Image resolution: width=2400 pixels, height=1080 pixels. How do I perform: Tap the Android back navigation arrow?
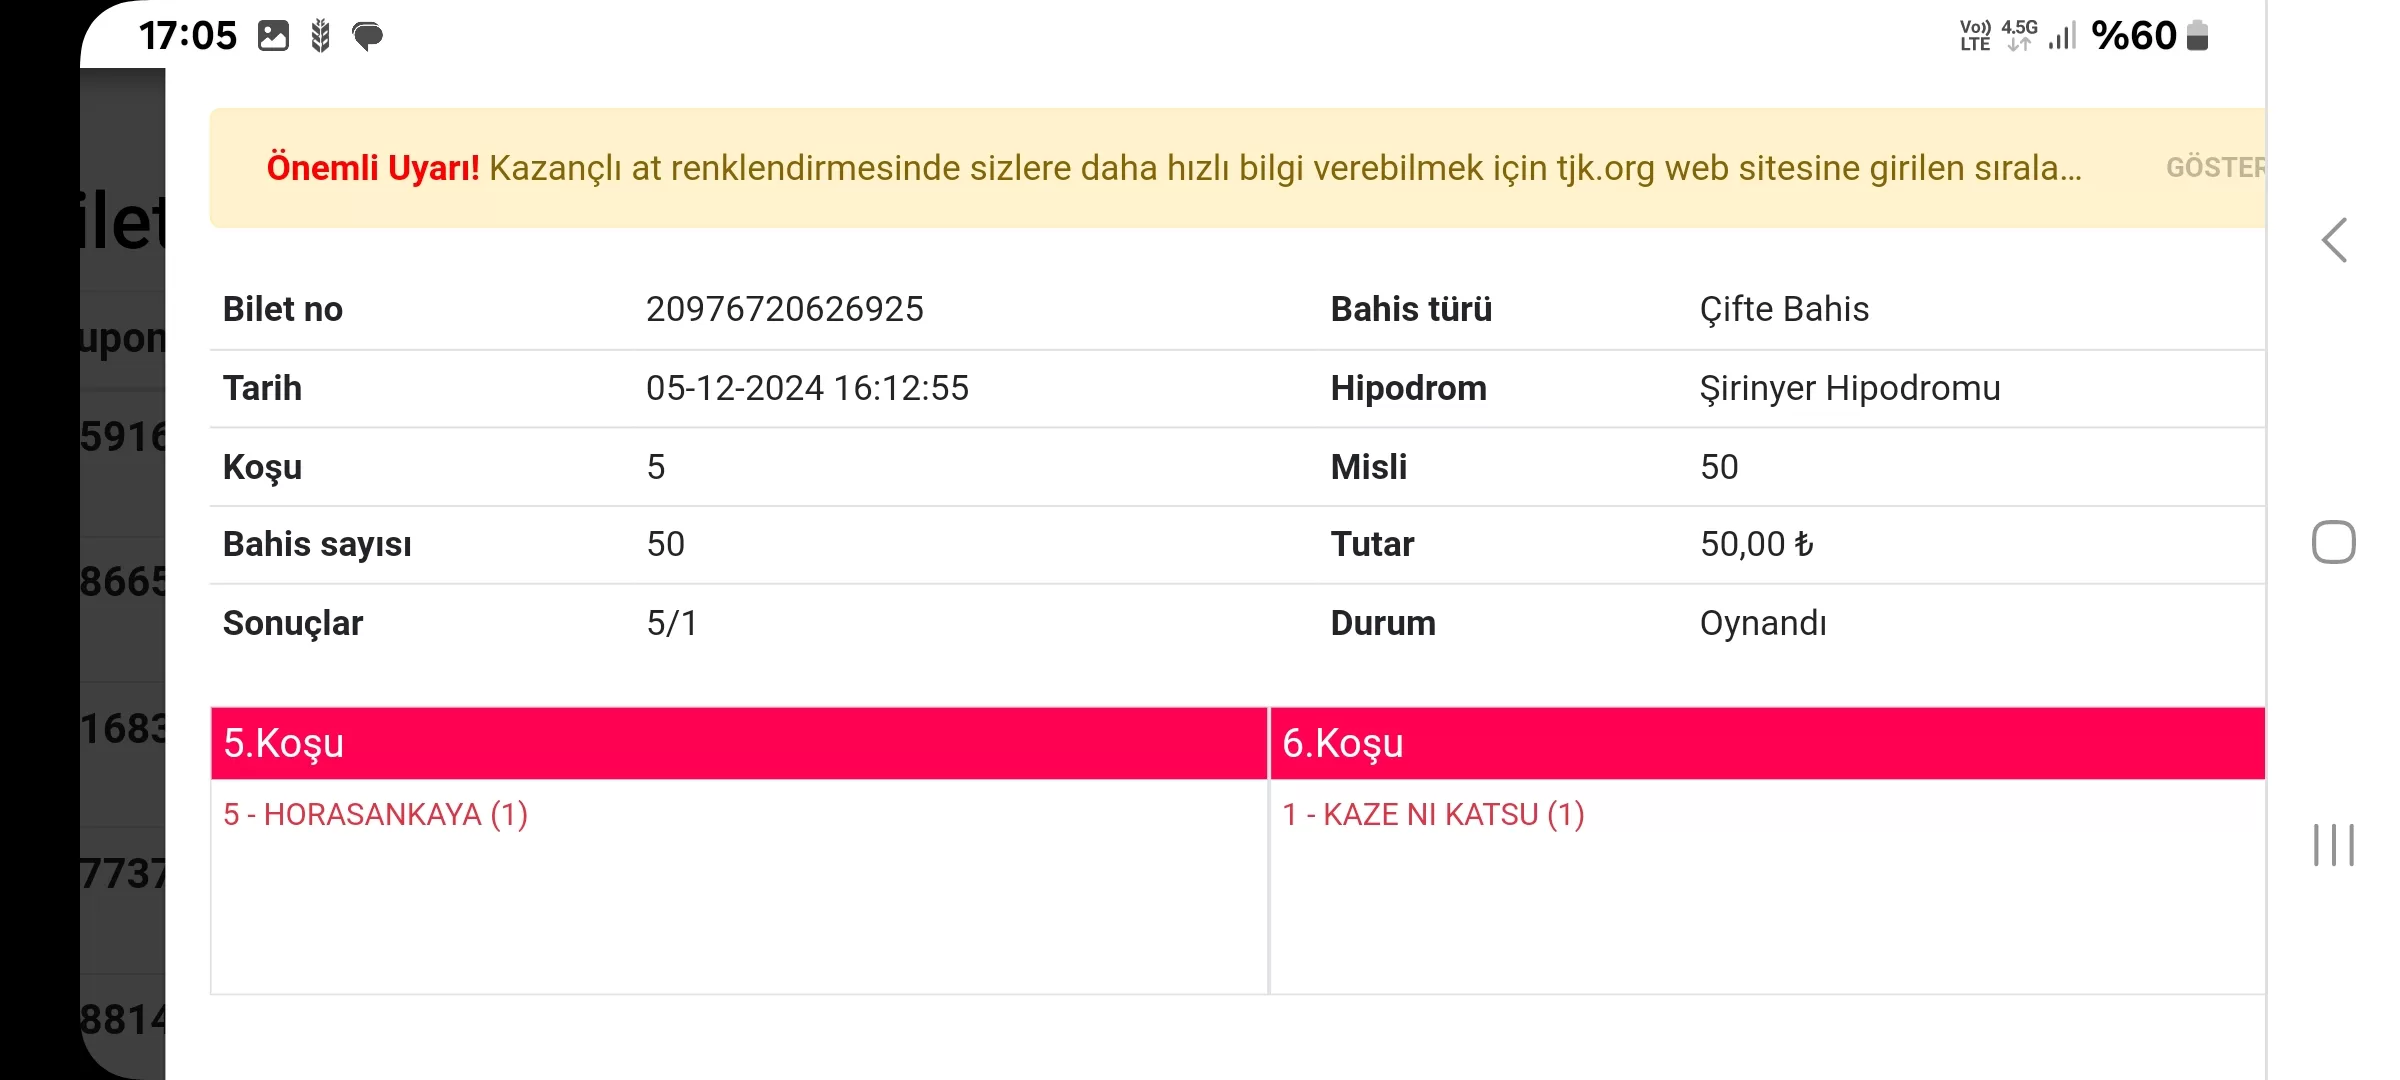coord(2334,241)
